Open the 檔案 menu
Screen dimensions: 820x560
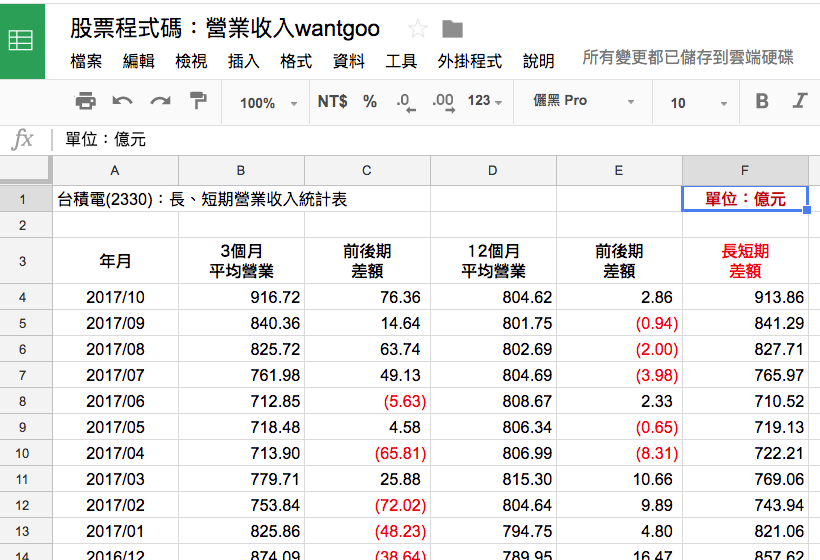pos(86,61)
